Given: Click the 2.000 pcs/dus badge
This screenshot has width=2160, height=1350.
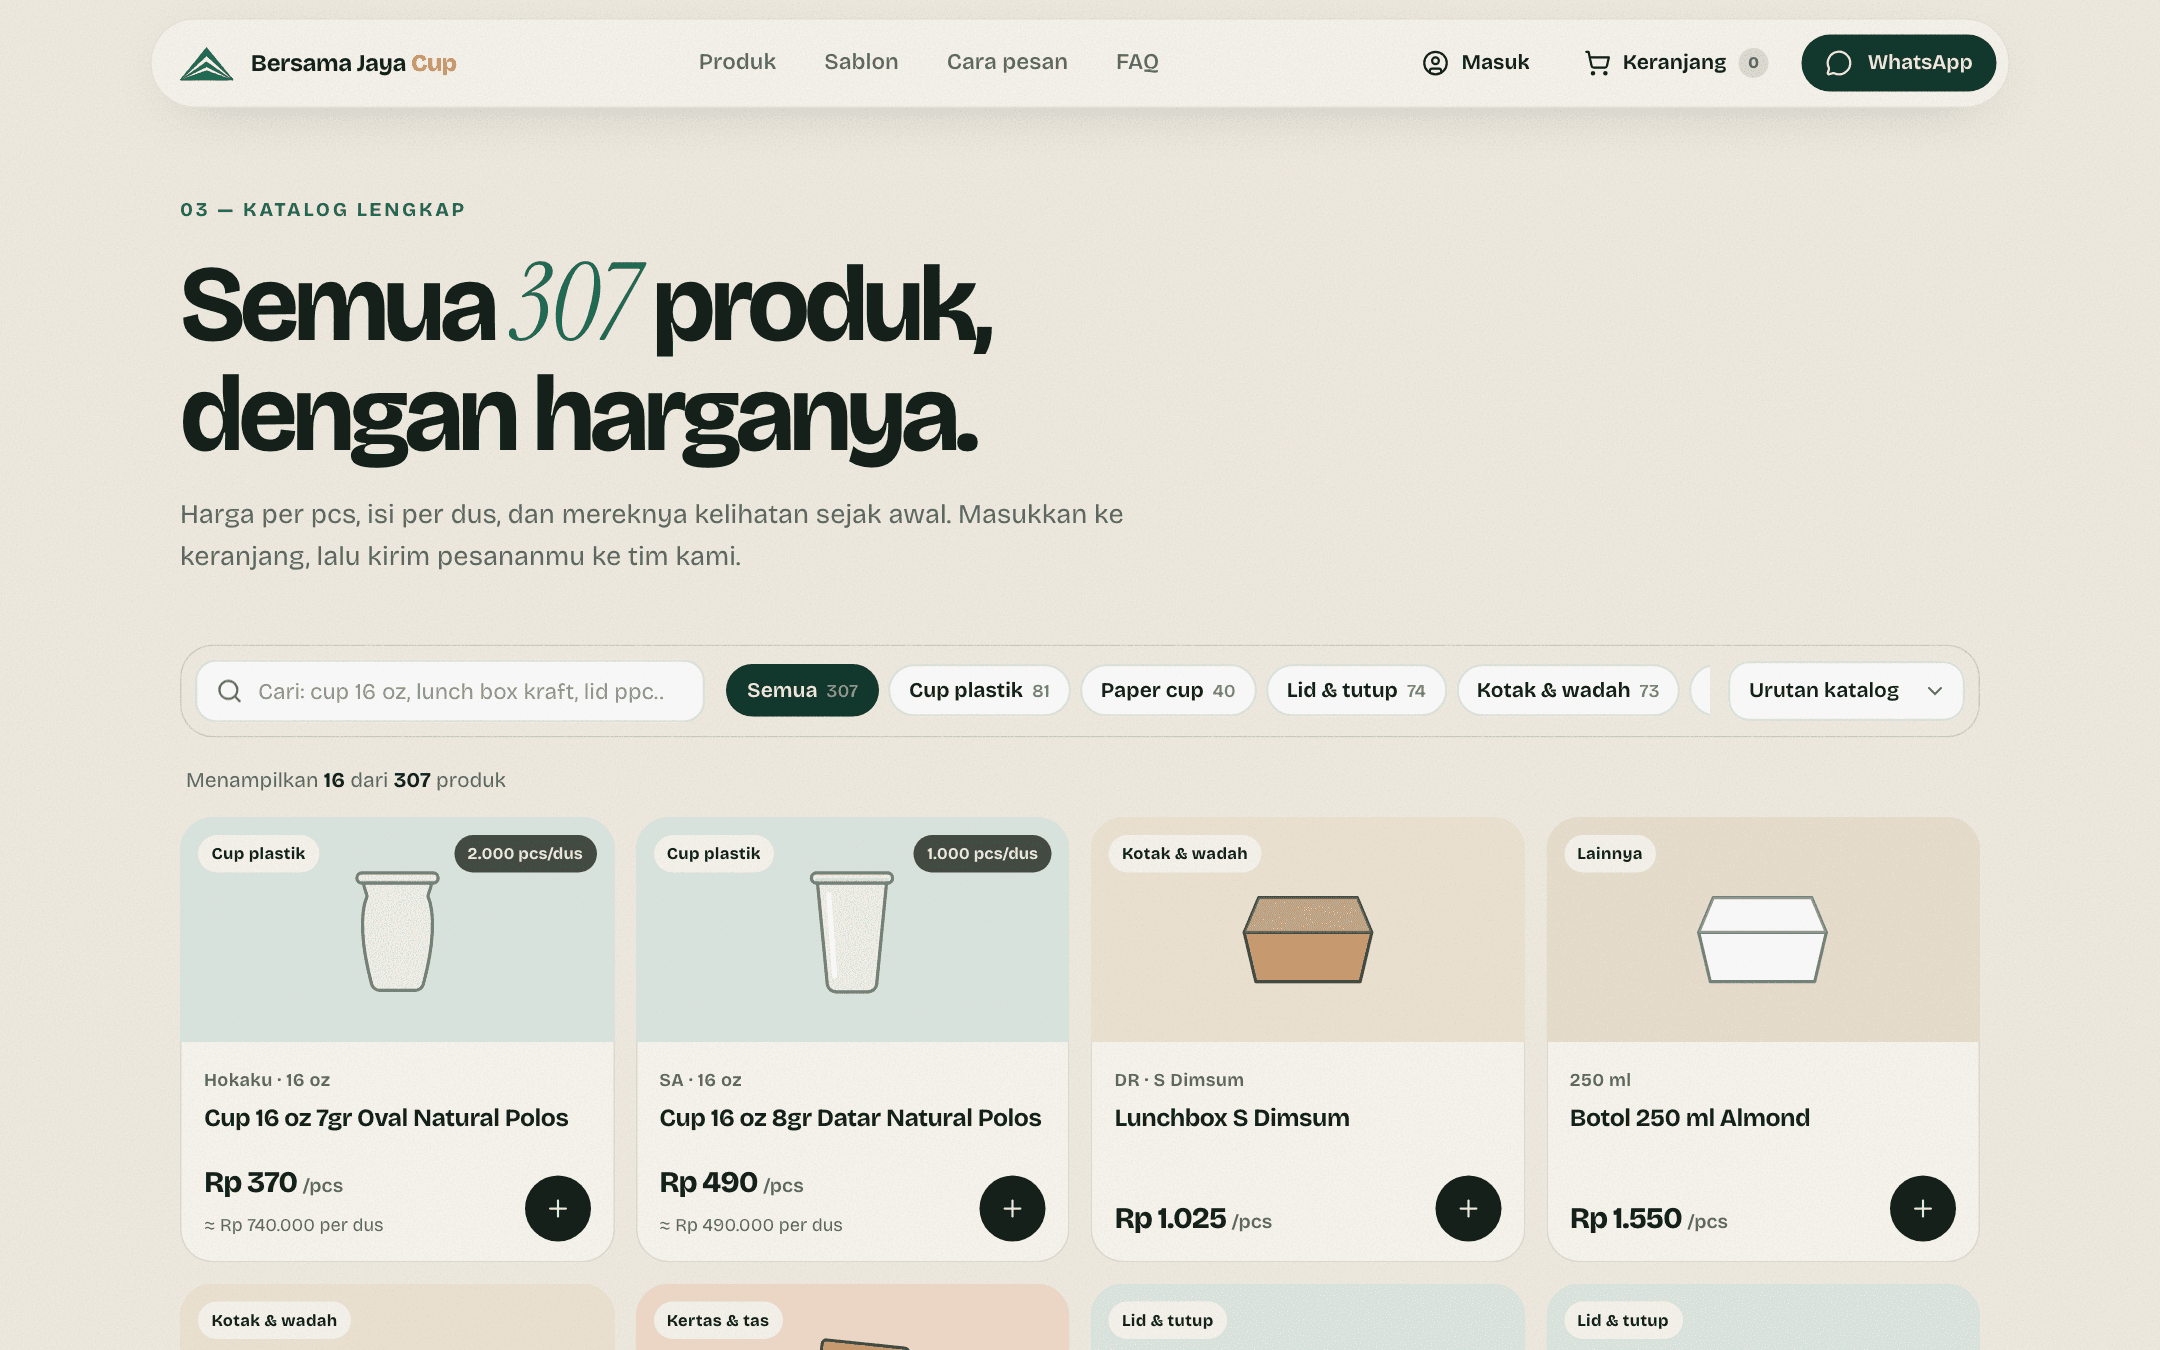Looking at the screenshot, I should 525,854.
